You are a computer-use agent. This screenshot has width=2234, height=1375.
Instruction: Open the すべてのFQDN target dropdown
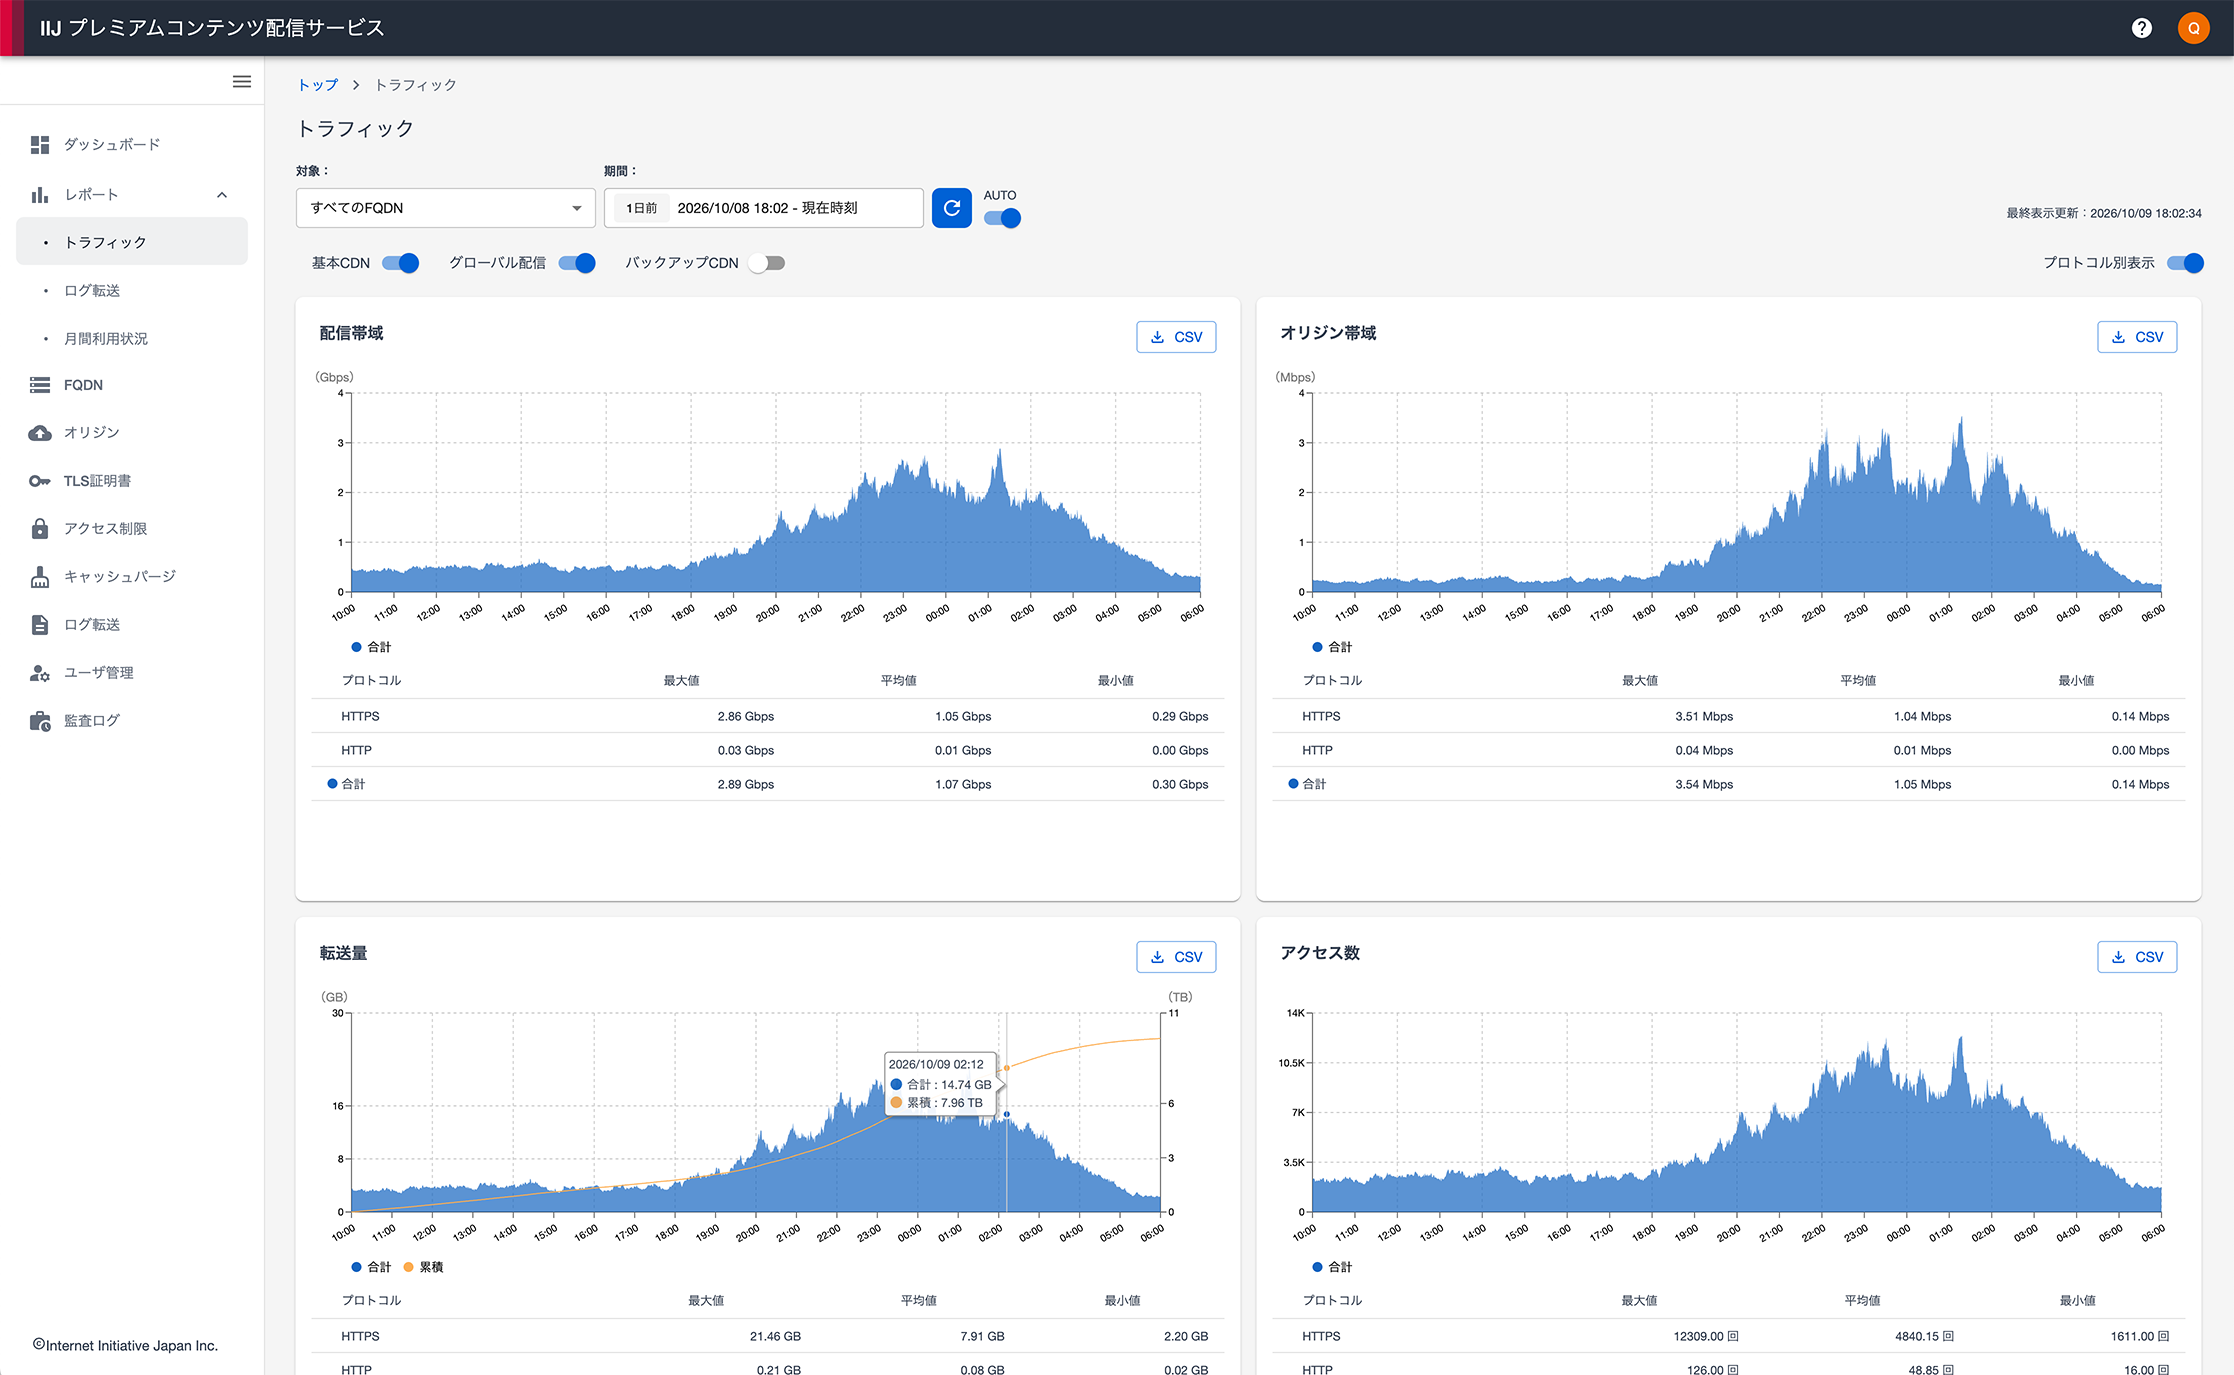click(446, 208)
